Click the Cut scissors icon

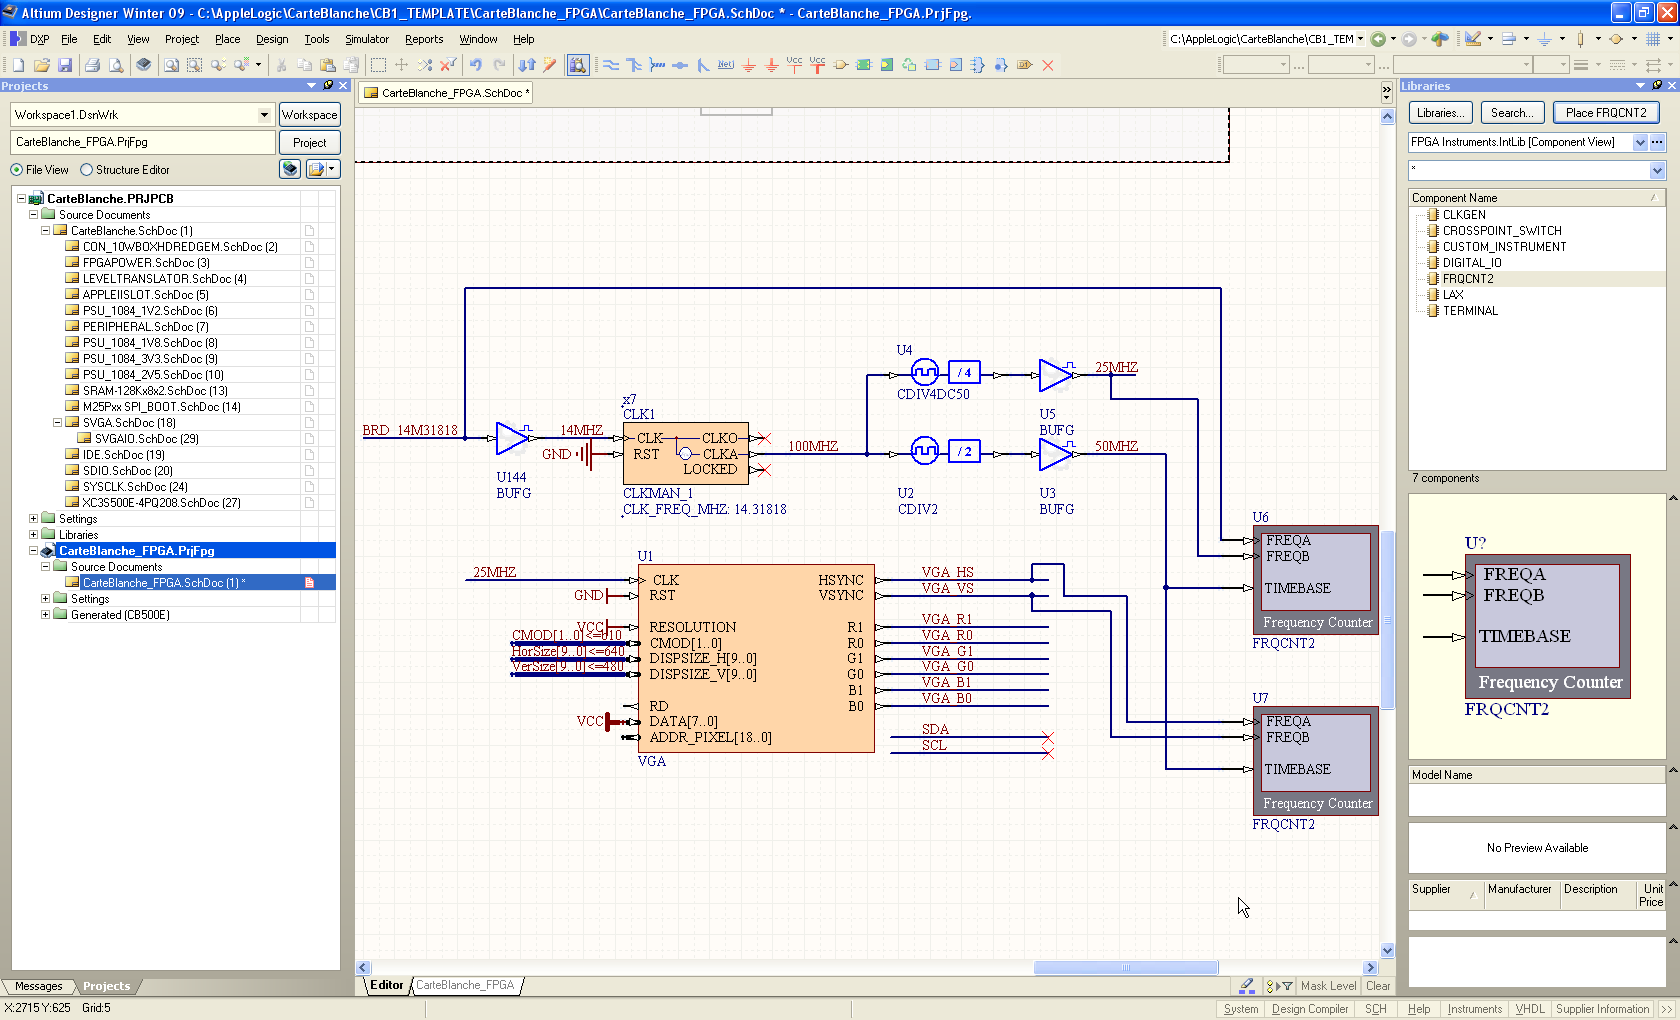[x=282, y=65]
